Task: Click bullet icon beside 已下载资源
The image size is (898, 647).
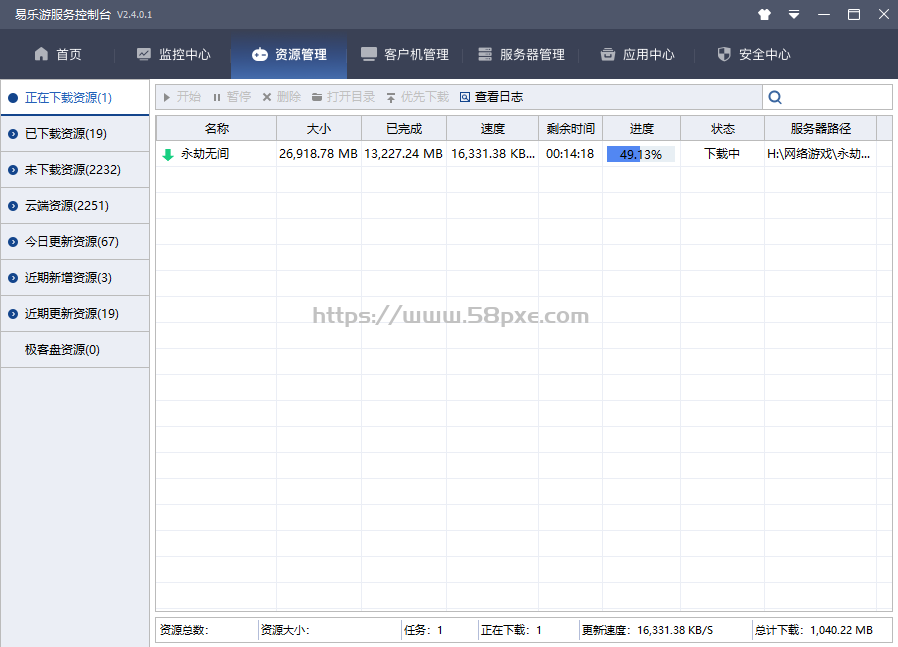Action: coord(13,134)
